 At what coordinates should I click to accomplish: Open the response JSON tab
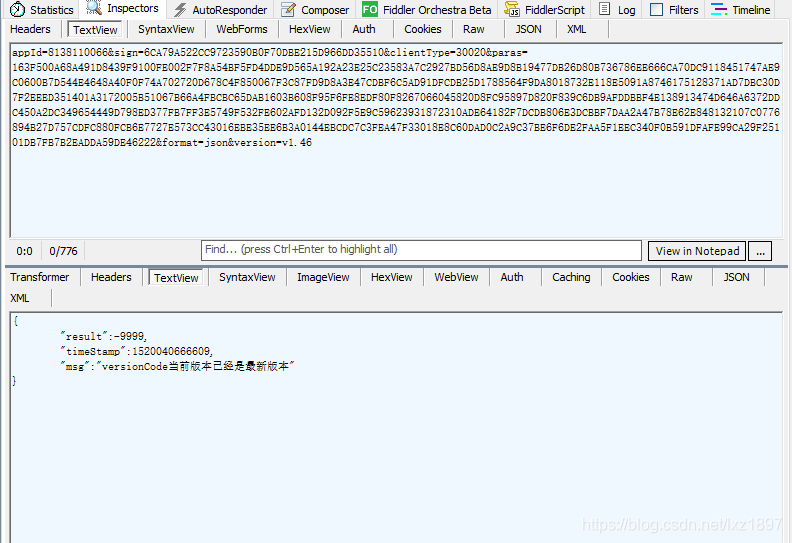[736, 277]
